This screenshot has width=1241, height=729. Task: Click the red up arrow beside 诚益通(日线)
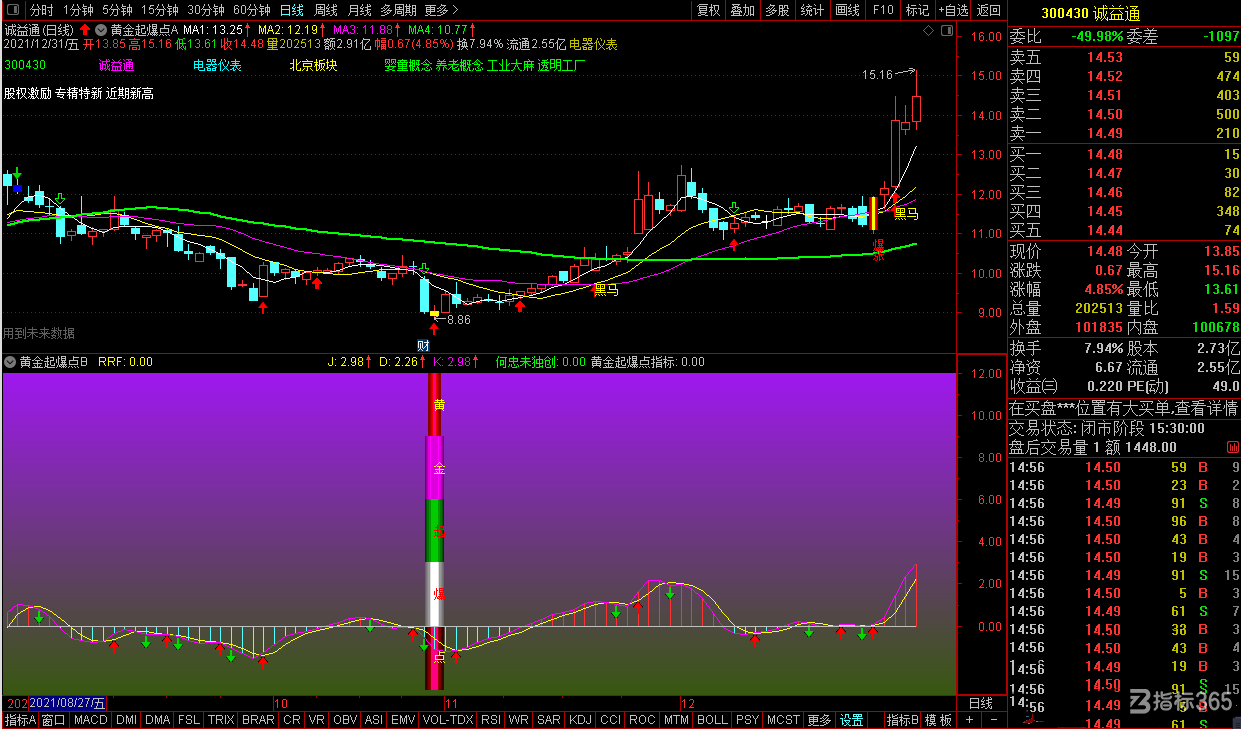pyautogui.click(x=85, y=30)
